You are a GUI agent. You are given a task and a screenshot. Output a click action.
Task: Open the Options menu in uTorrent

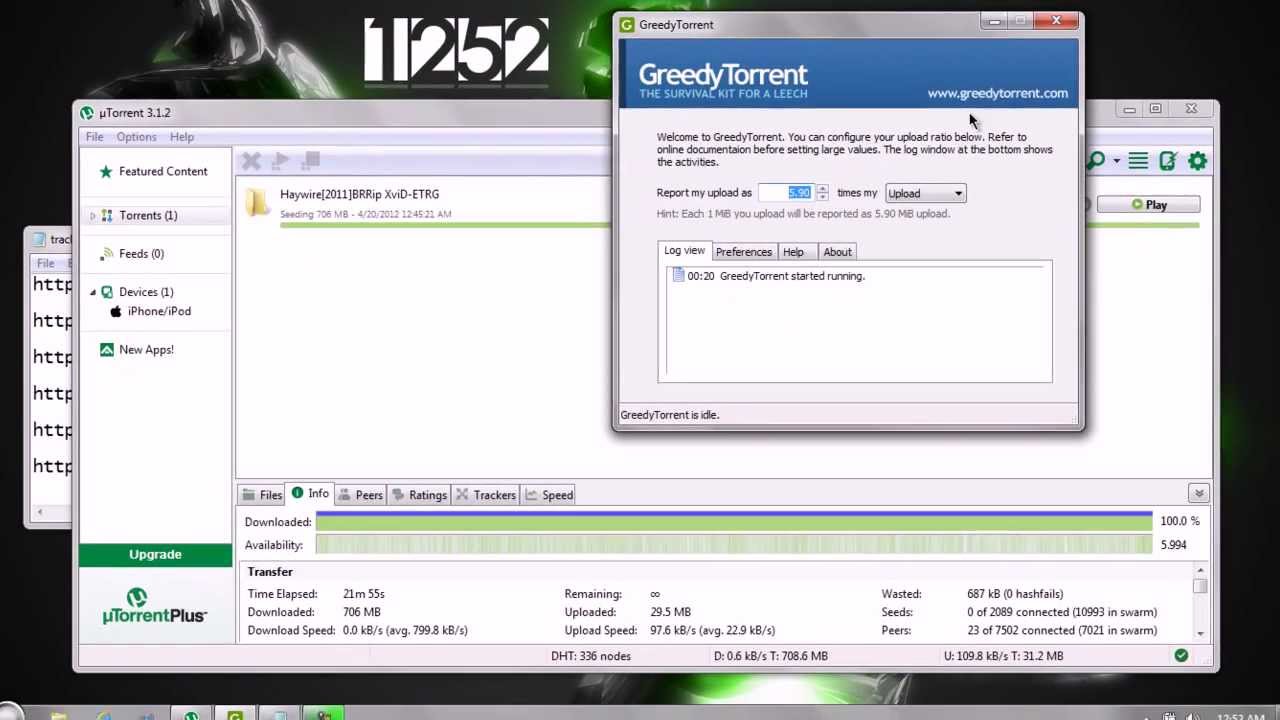click(136, 137)
